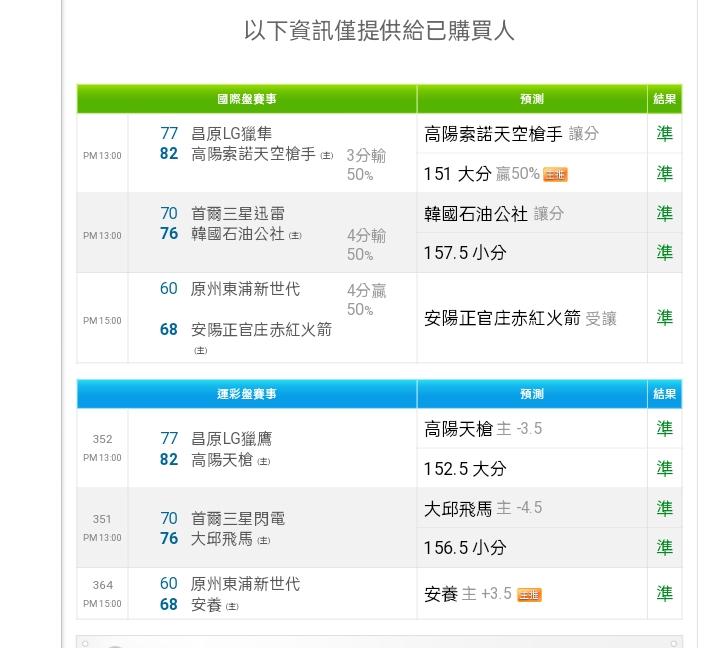
Task: Click prediction 高陽天槍 主 -3.5
Action: point(483,429)
